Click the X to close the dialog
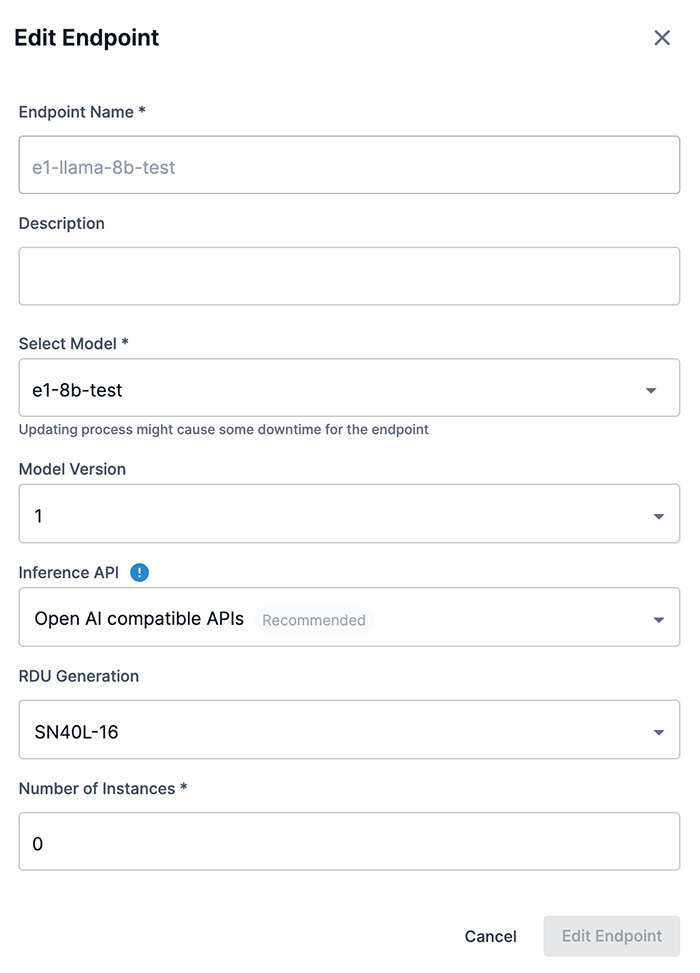Viewport: 700px width, 973px height. coord(662,37)
